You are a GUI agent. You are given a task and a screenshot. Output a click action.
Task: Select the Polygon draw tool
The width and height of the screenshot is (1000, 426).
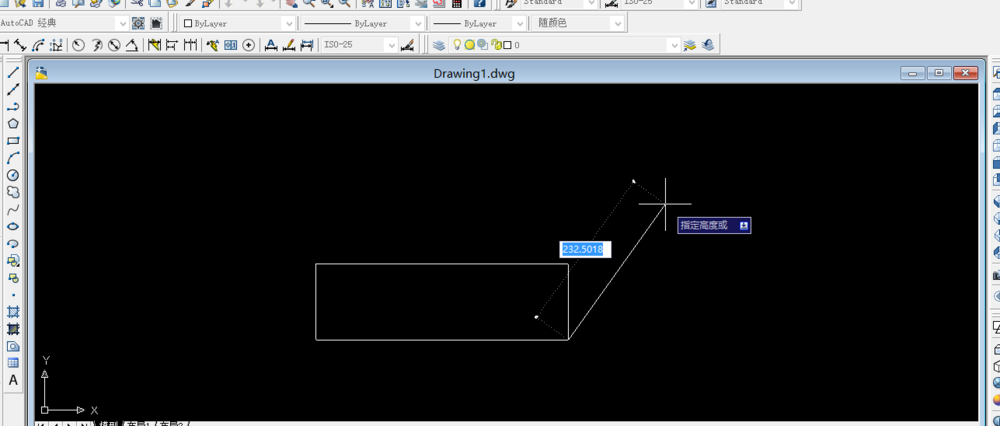[x=13, y=124]
